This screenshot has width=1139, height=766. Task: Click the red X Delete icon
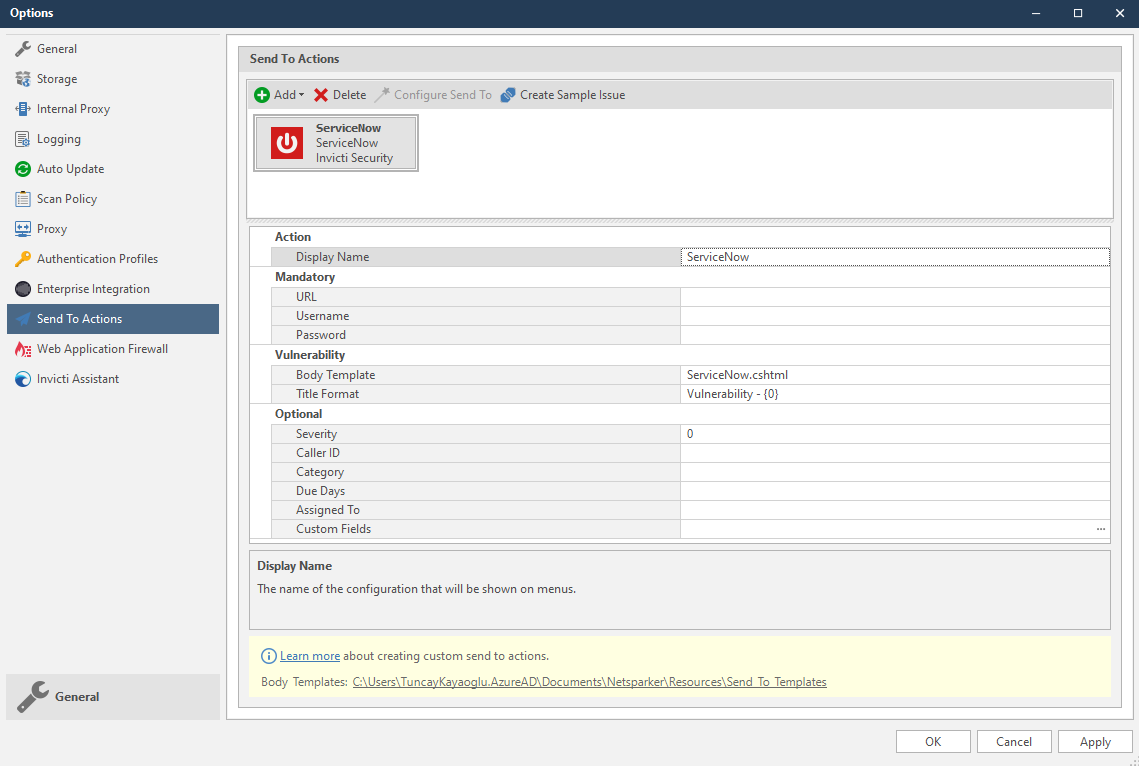pyautogui.click(x=320, y=95)
